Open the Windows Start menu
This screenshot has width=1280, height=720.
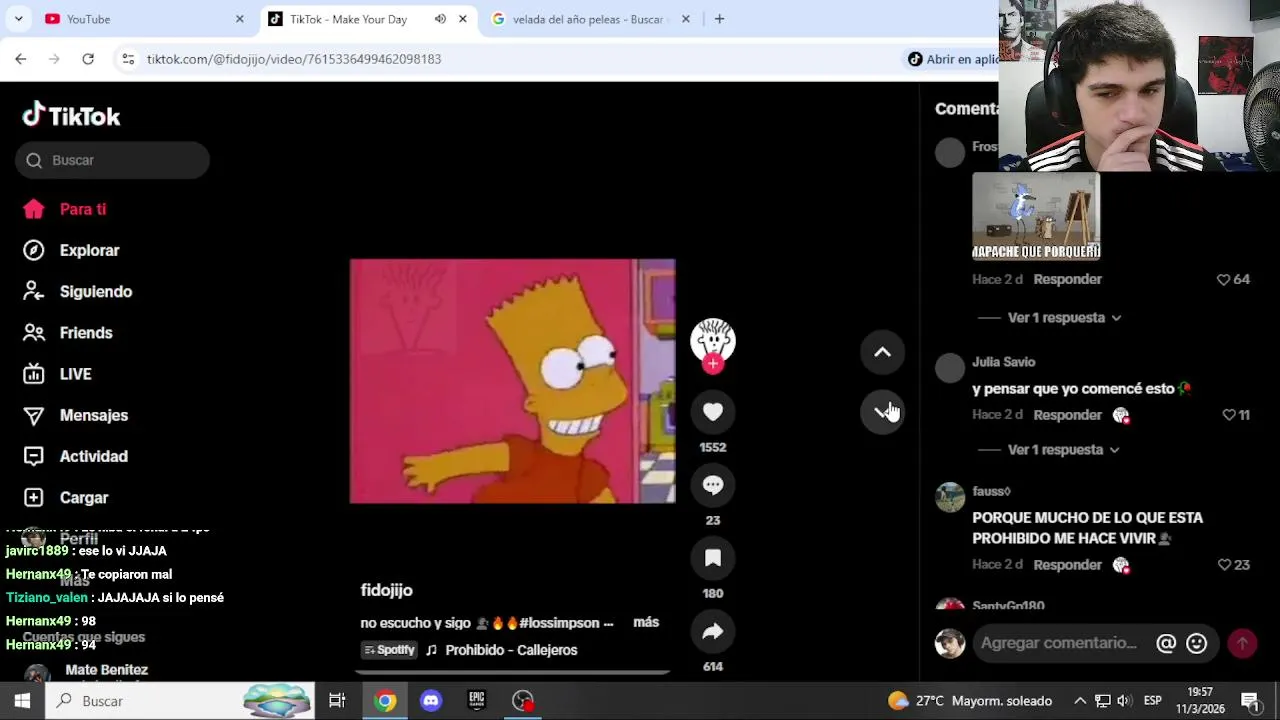click(22, 701)
